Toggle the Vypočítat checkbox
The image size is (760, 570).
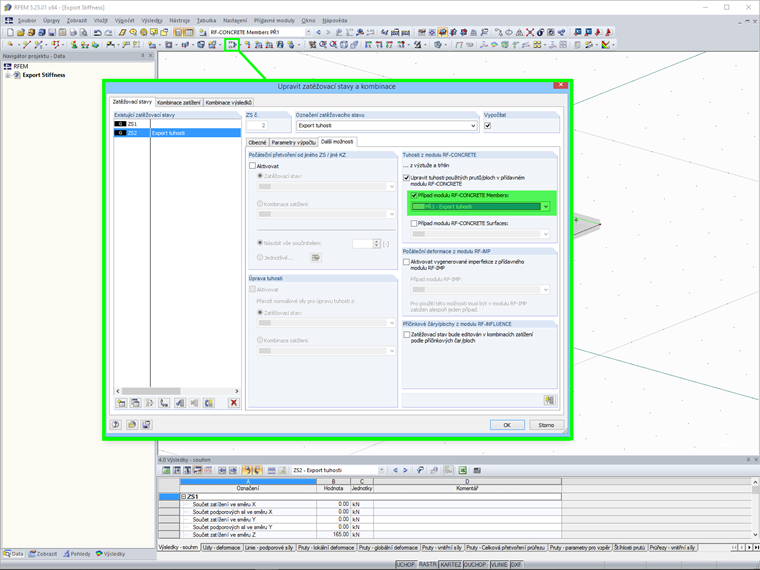pos(488,126)
